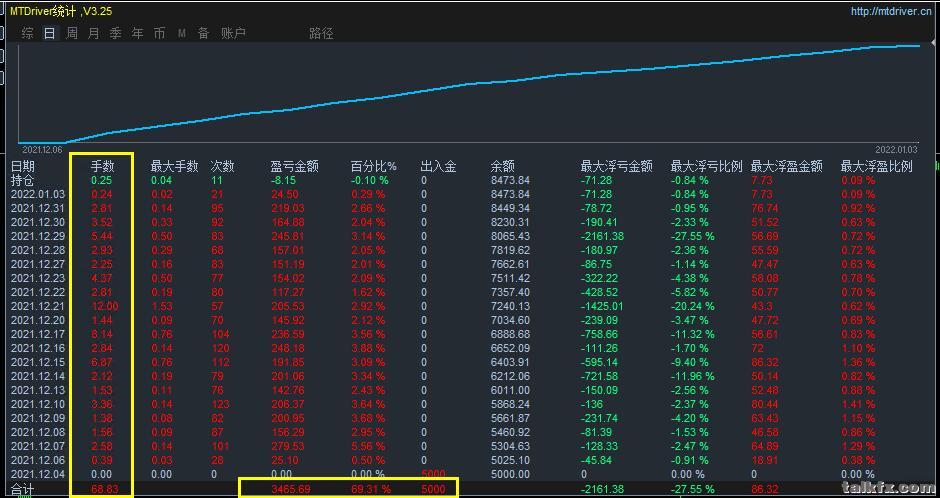
Task: Click the 币 currency tab
Action: [160, 33]
